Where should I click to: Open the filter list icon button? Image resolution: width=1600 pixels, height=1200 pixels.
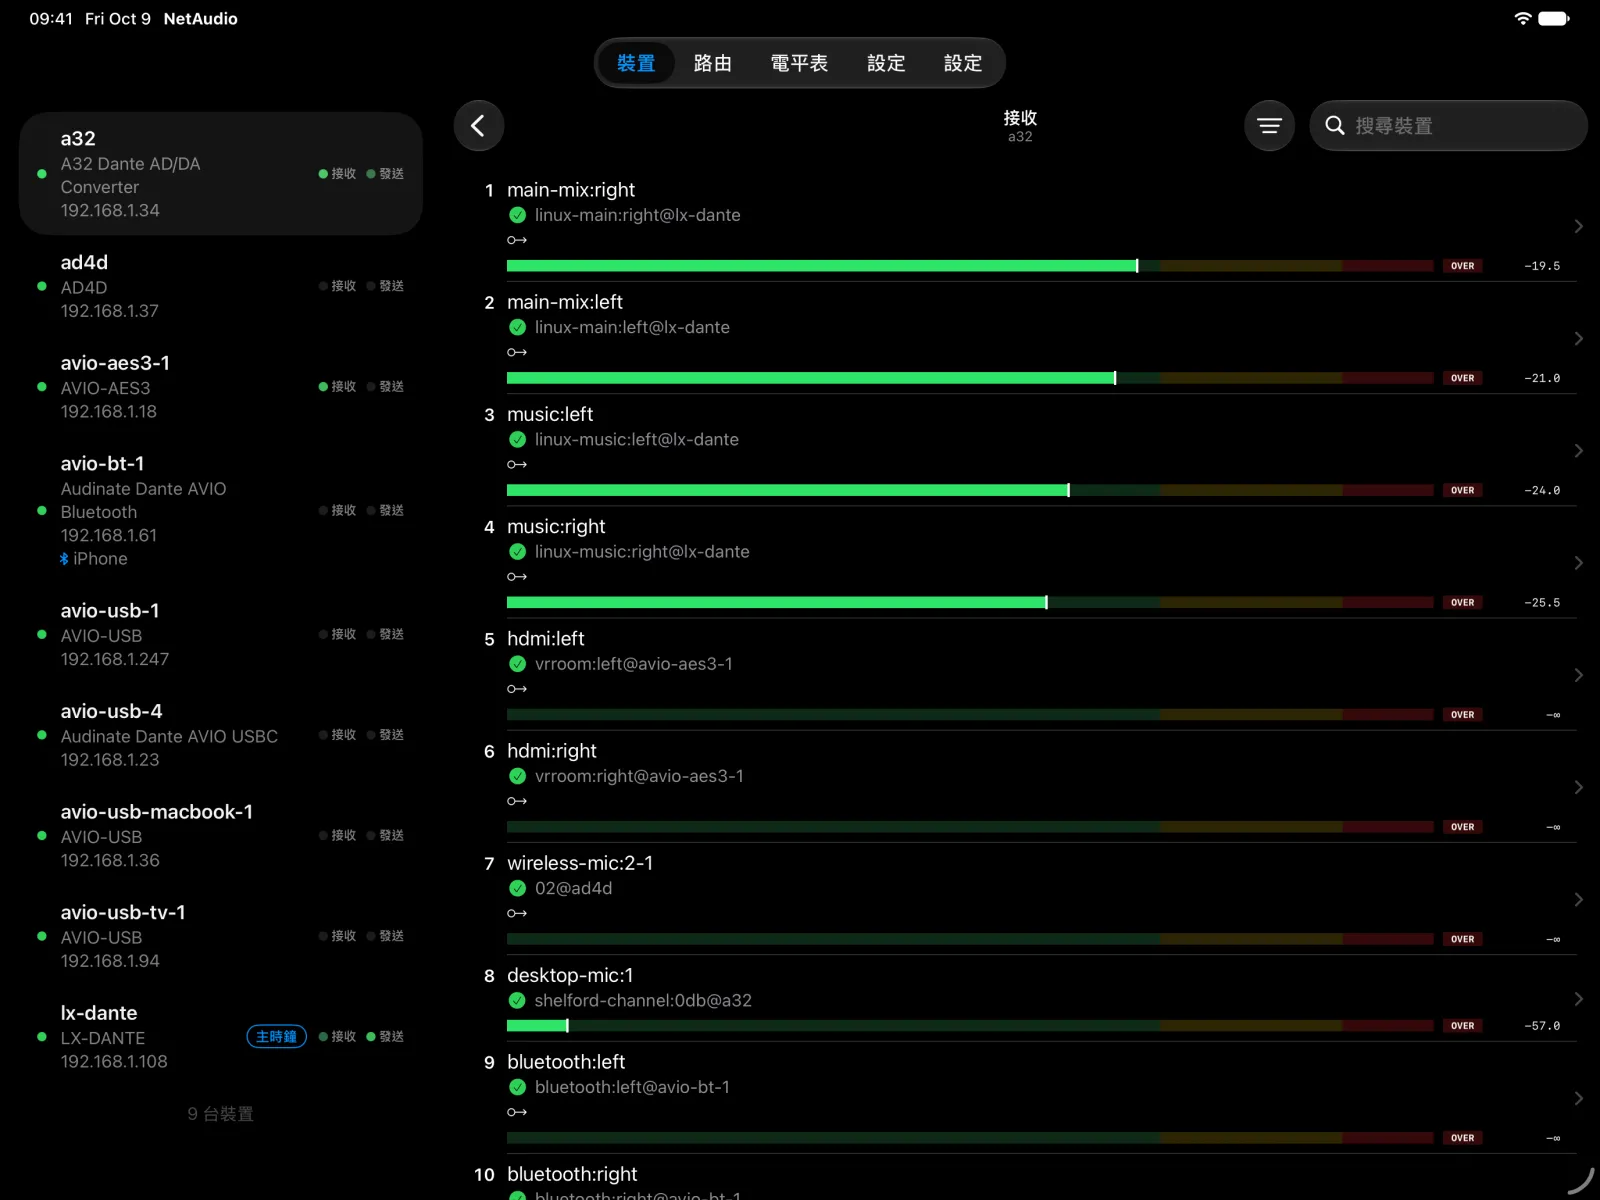1269,126
